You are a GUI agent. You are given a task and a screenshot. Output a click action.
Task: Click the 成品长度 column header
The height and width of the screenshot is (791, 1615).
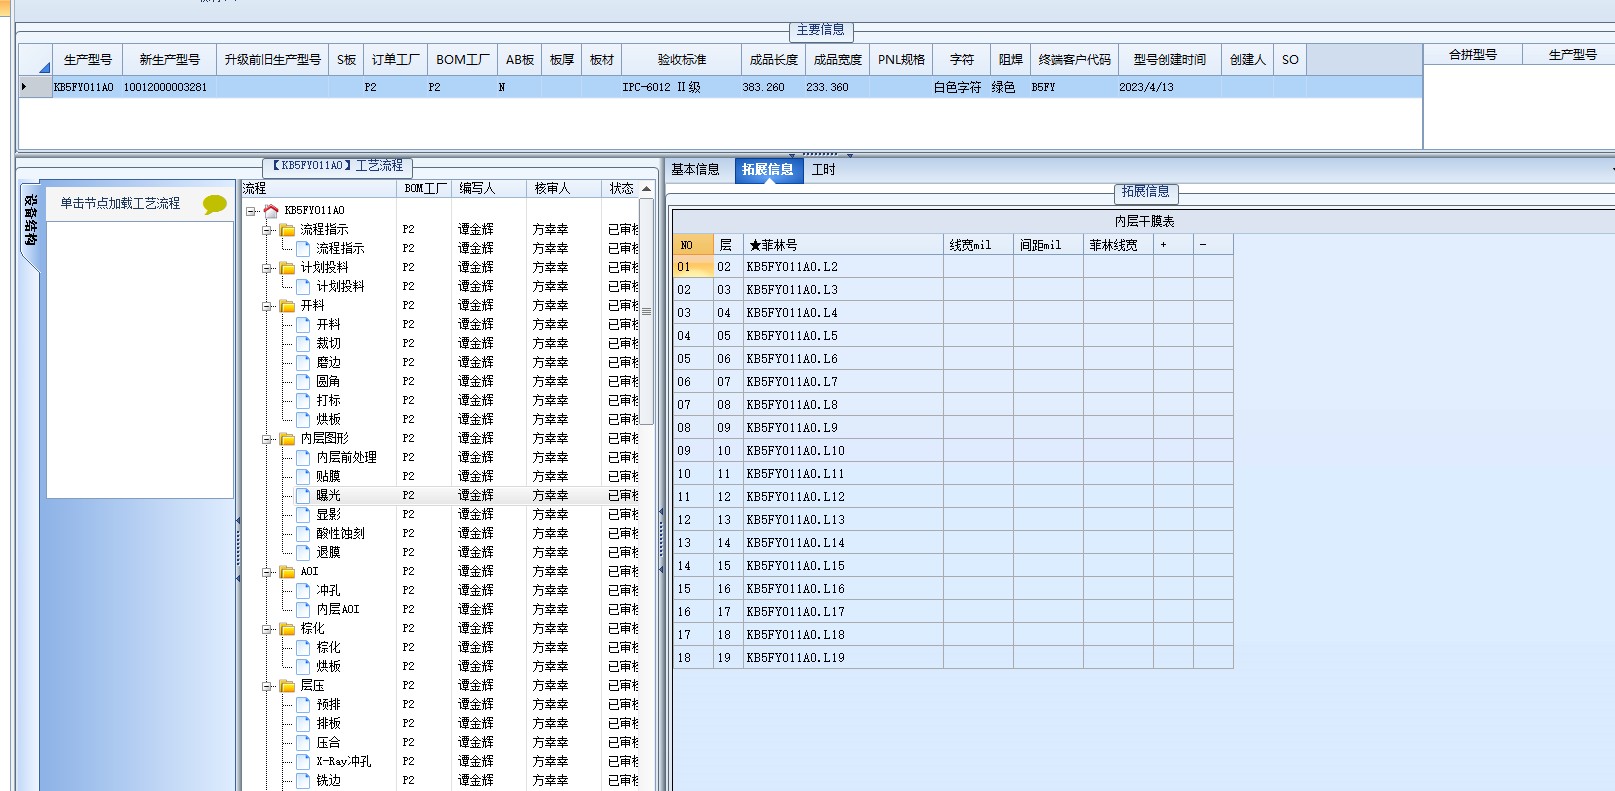pos(774,60)
